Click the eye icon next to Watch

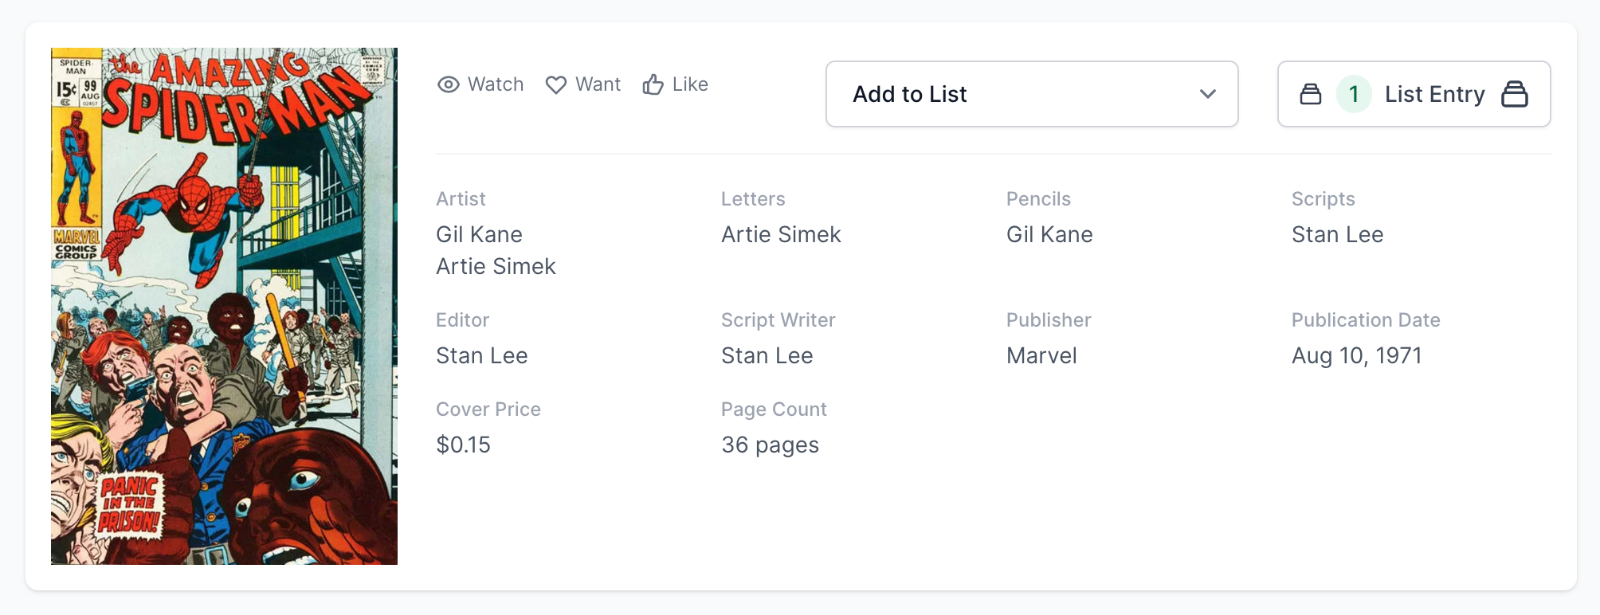tap(449, 85)
